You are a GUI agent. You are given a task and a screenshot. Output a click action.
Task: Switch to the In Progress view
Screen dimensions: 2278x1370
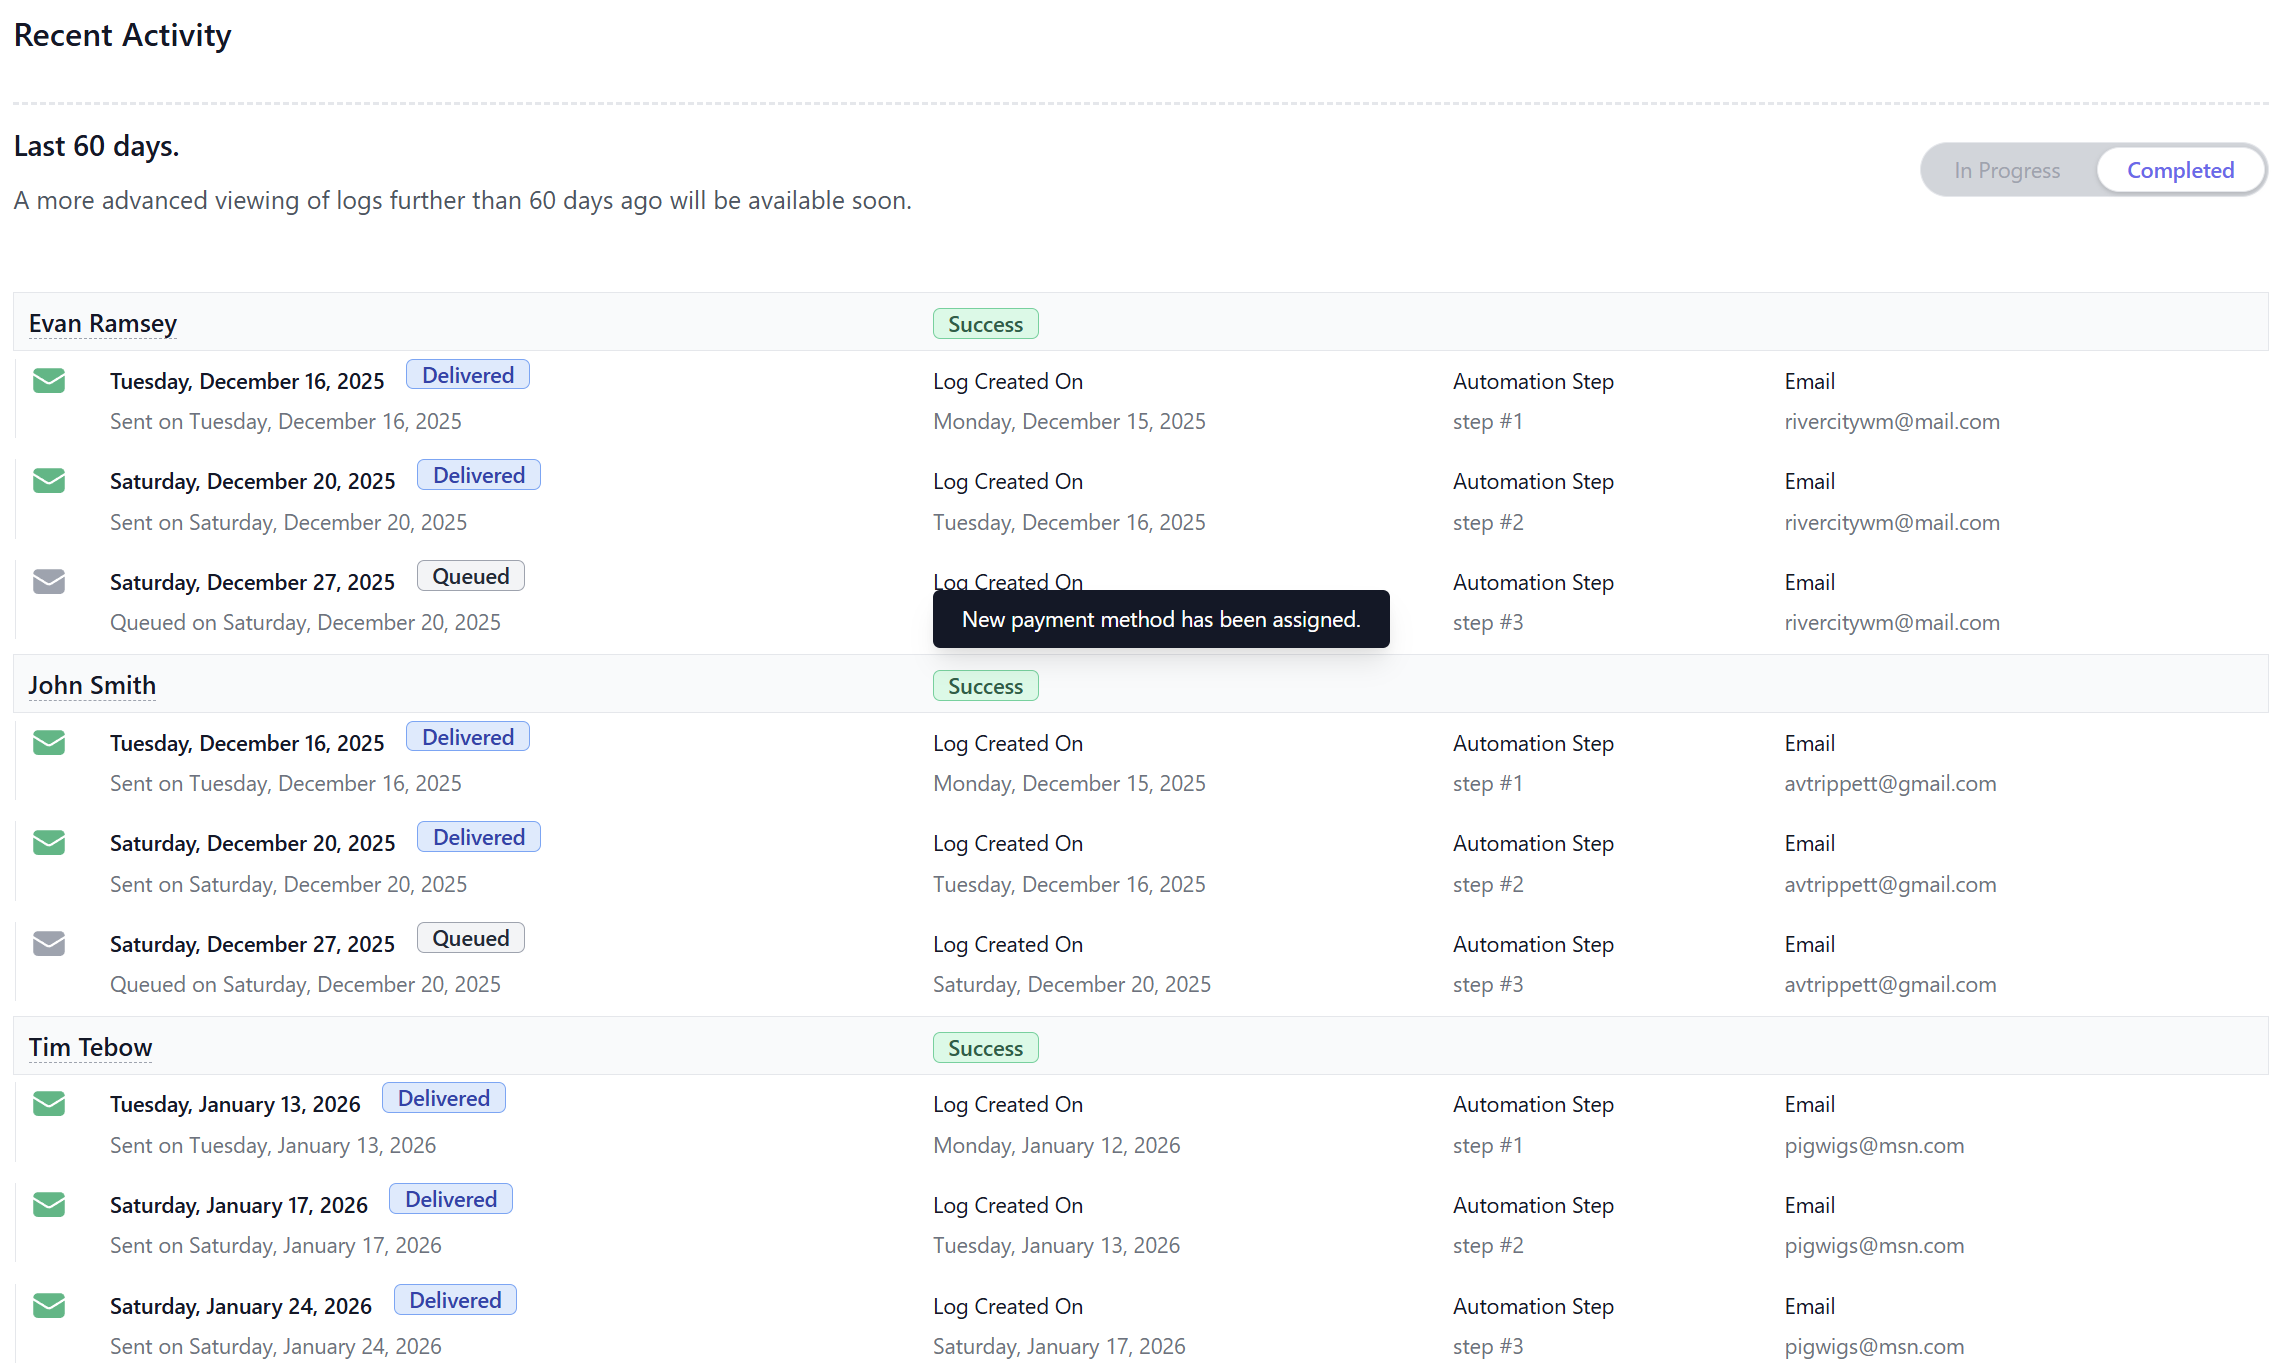(2006, 170)
